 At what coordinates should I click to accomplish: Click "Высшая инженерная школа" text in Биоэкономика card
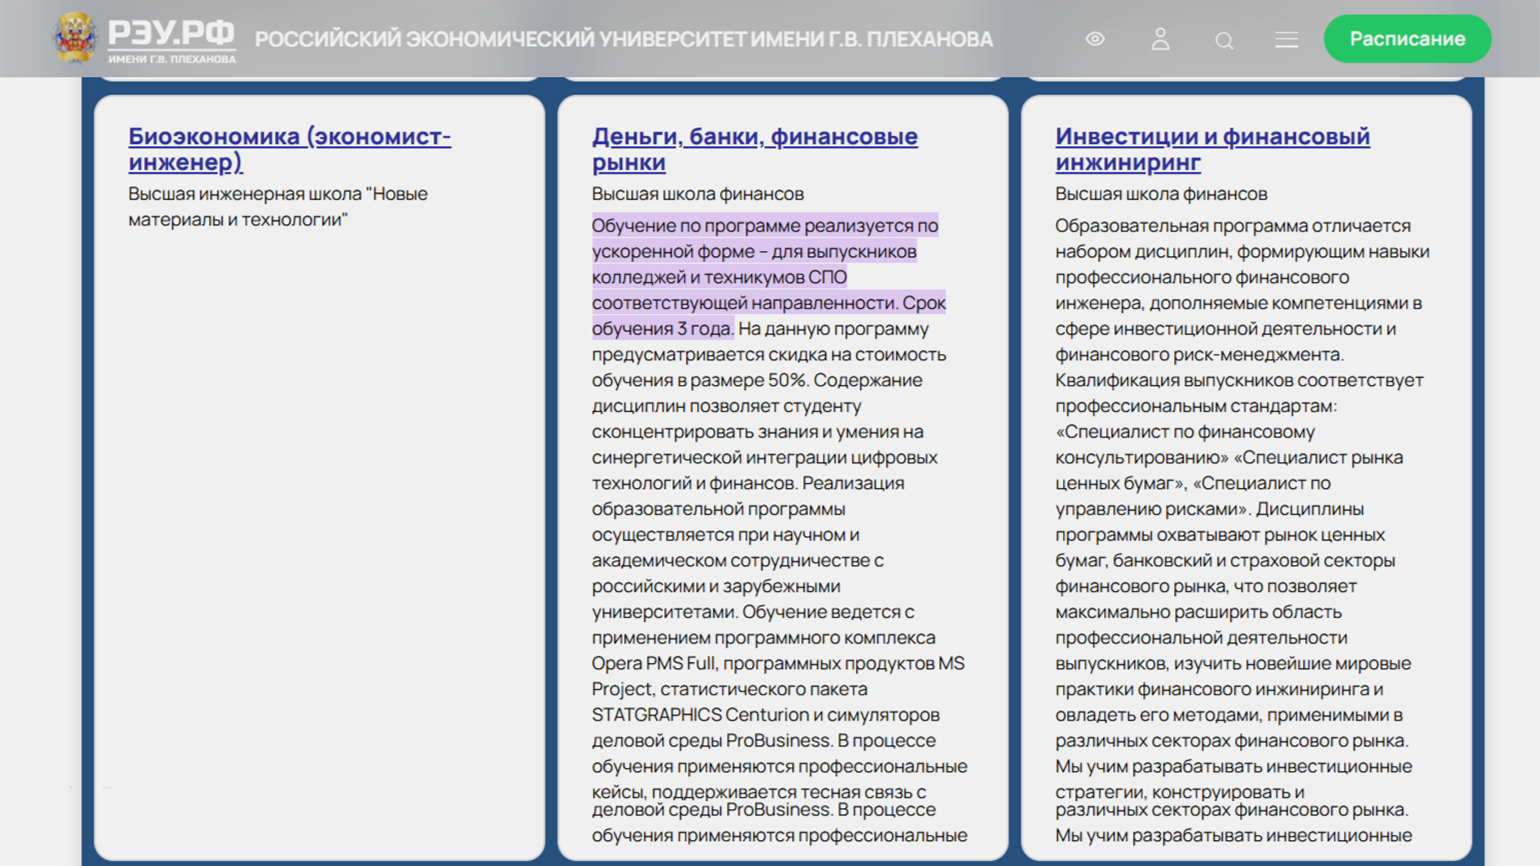coord(246,194)
